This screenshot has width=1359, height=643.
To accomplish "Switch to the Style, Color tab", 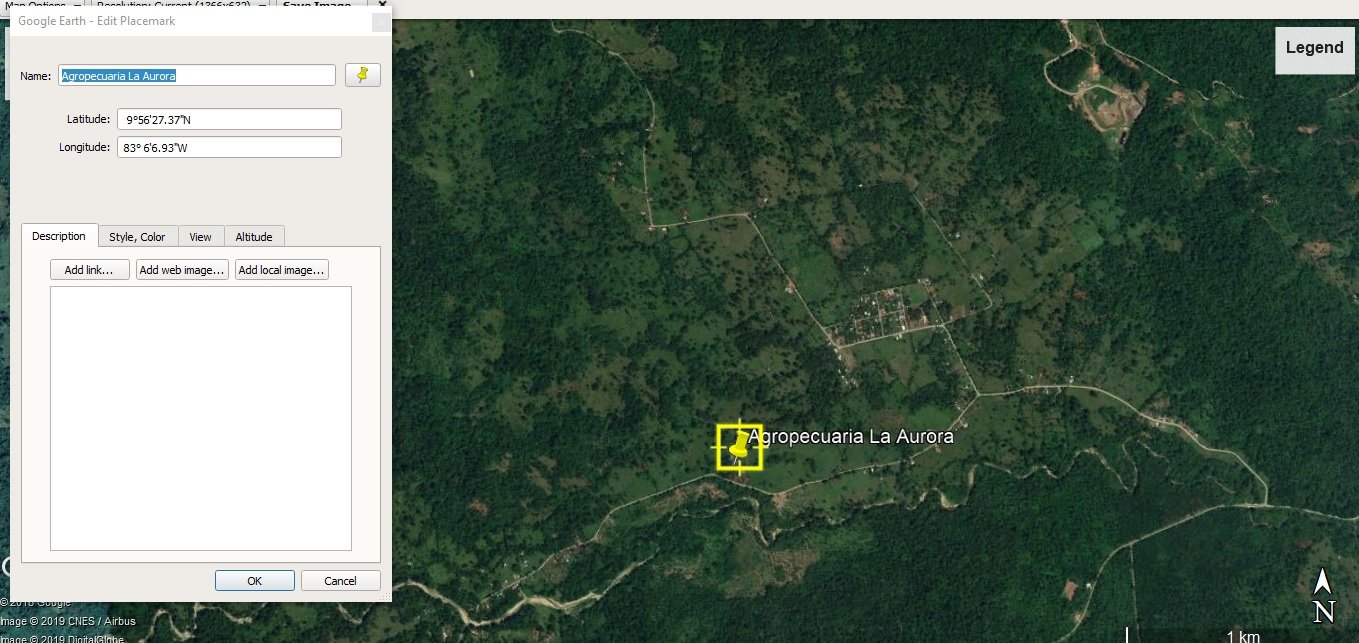I will [137, 237].
